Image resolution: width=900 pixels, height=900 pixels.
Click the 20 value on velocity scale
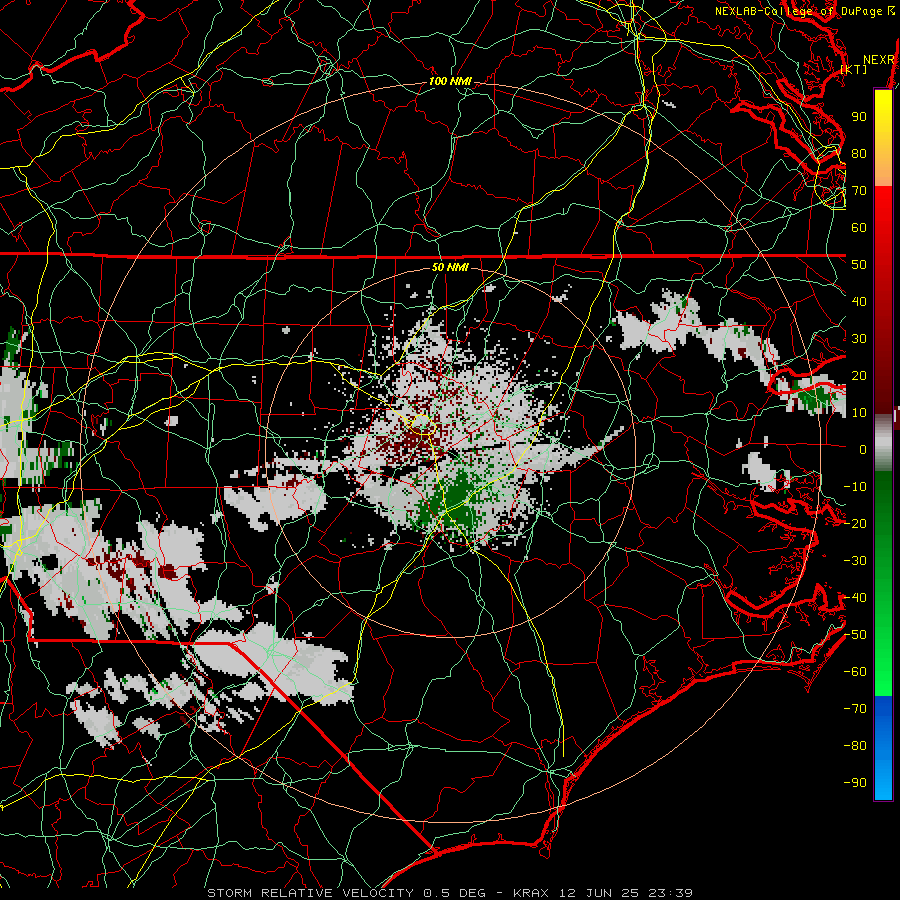[859, 376]
